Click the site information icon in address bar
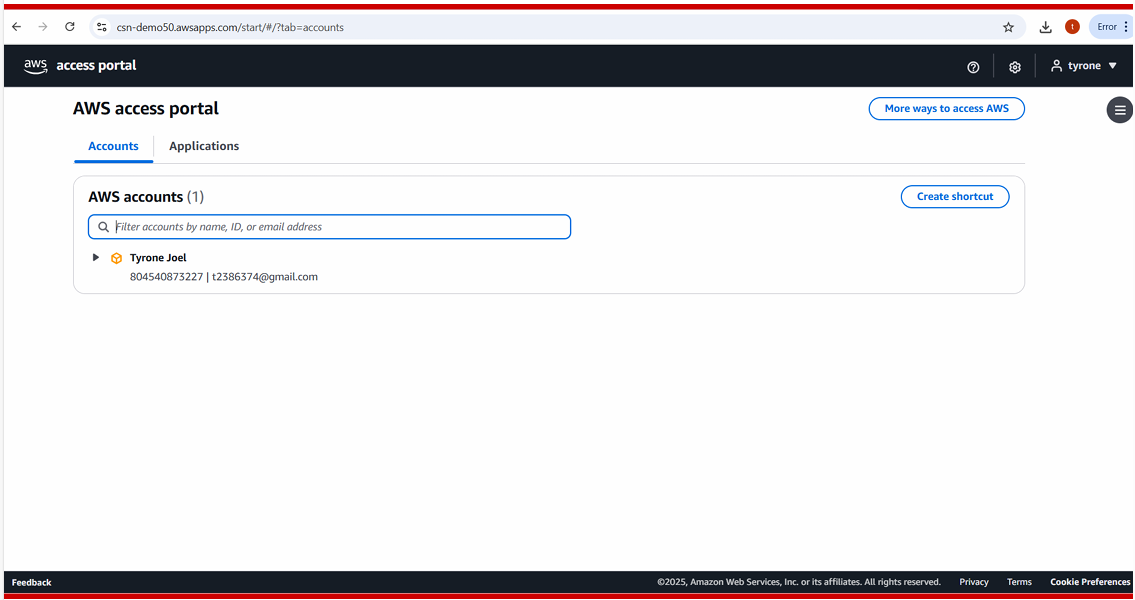This screenshot has width=1135, height=600. [x=101, y=27]
